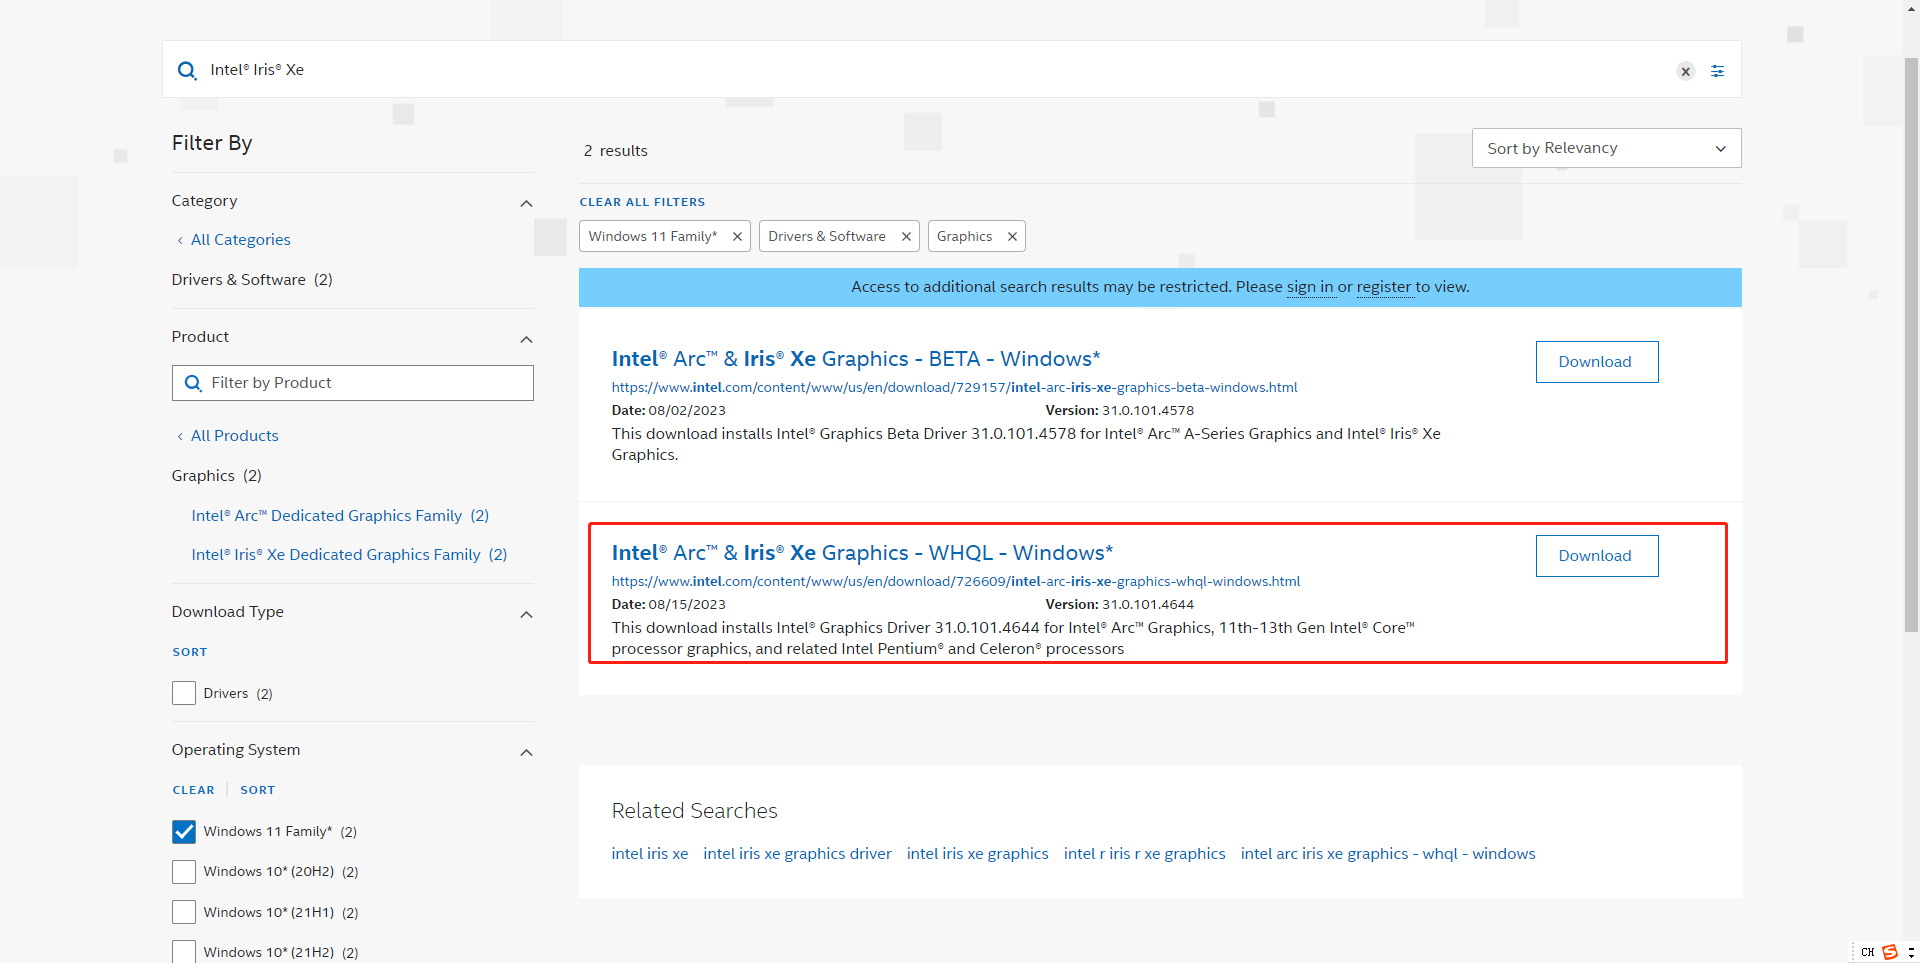The width and height of the screenshot is (1920, 963).
Task: Go back to All Categories
Action: tap(240, 240)
